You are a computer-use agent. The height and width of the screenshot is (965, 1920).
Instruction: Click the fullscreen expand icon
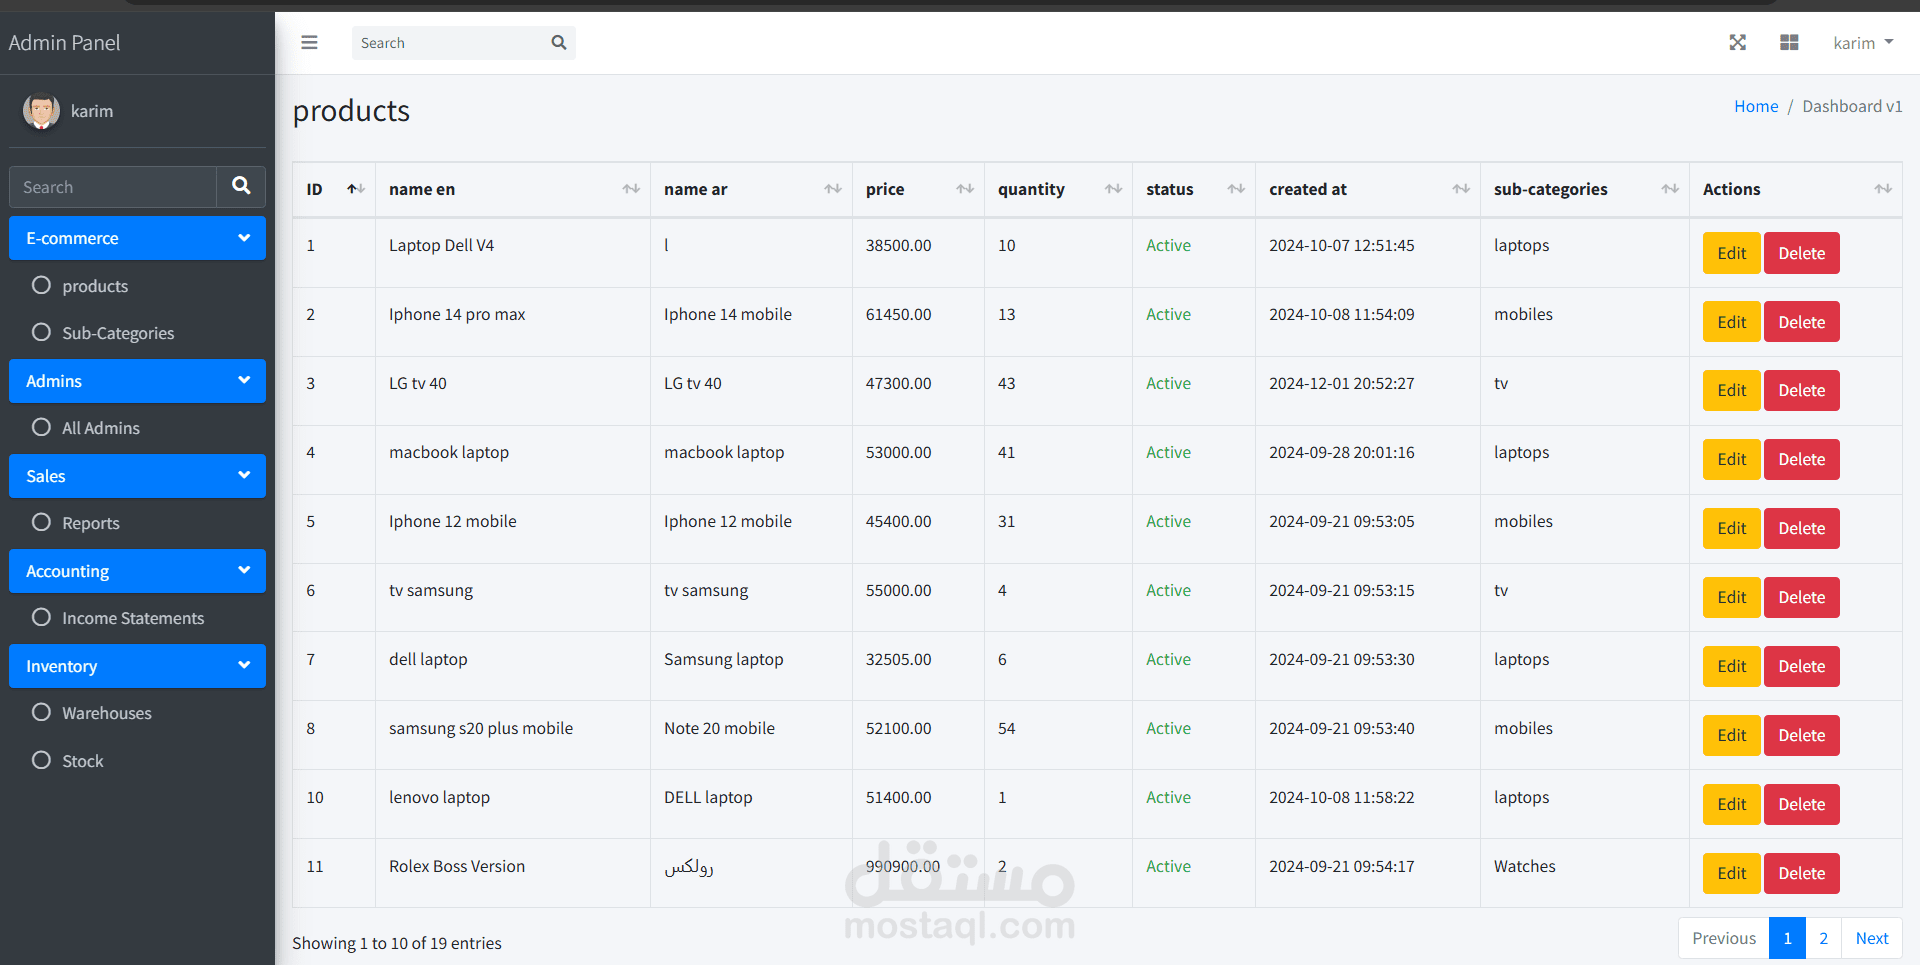tap(1738, 43)
